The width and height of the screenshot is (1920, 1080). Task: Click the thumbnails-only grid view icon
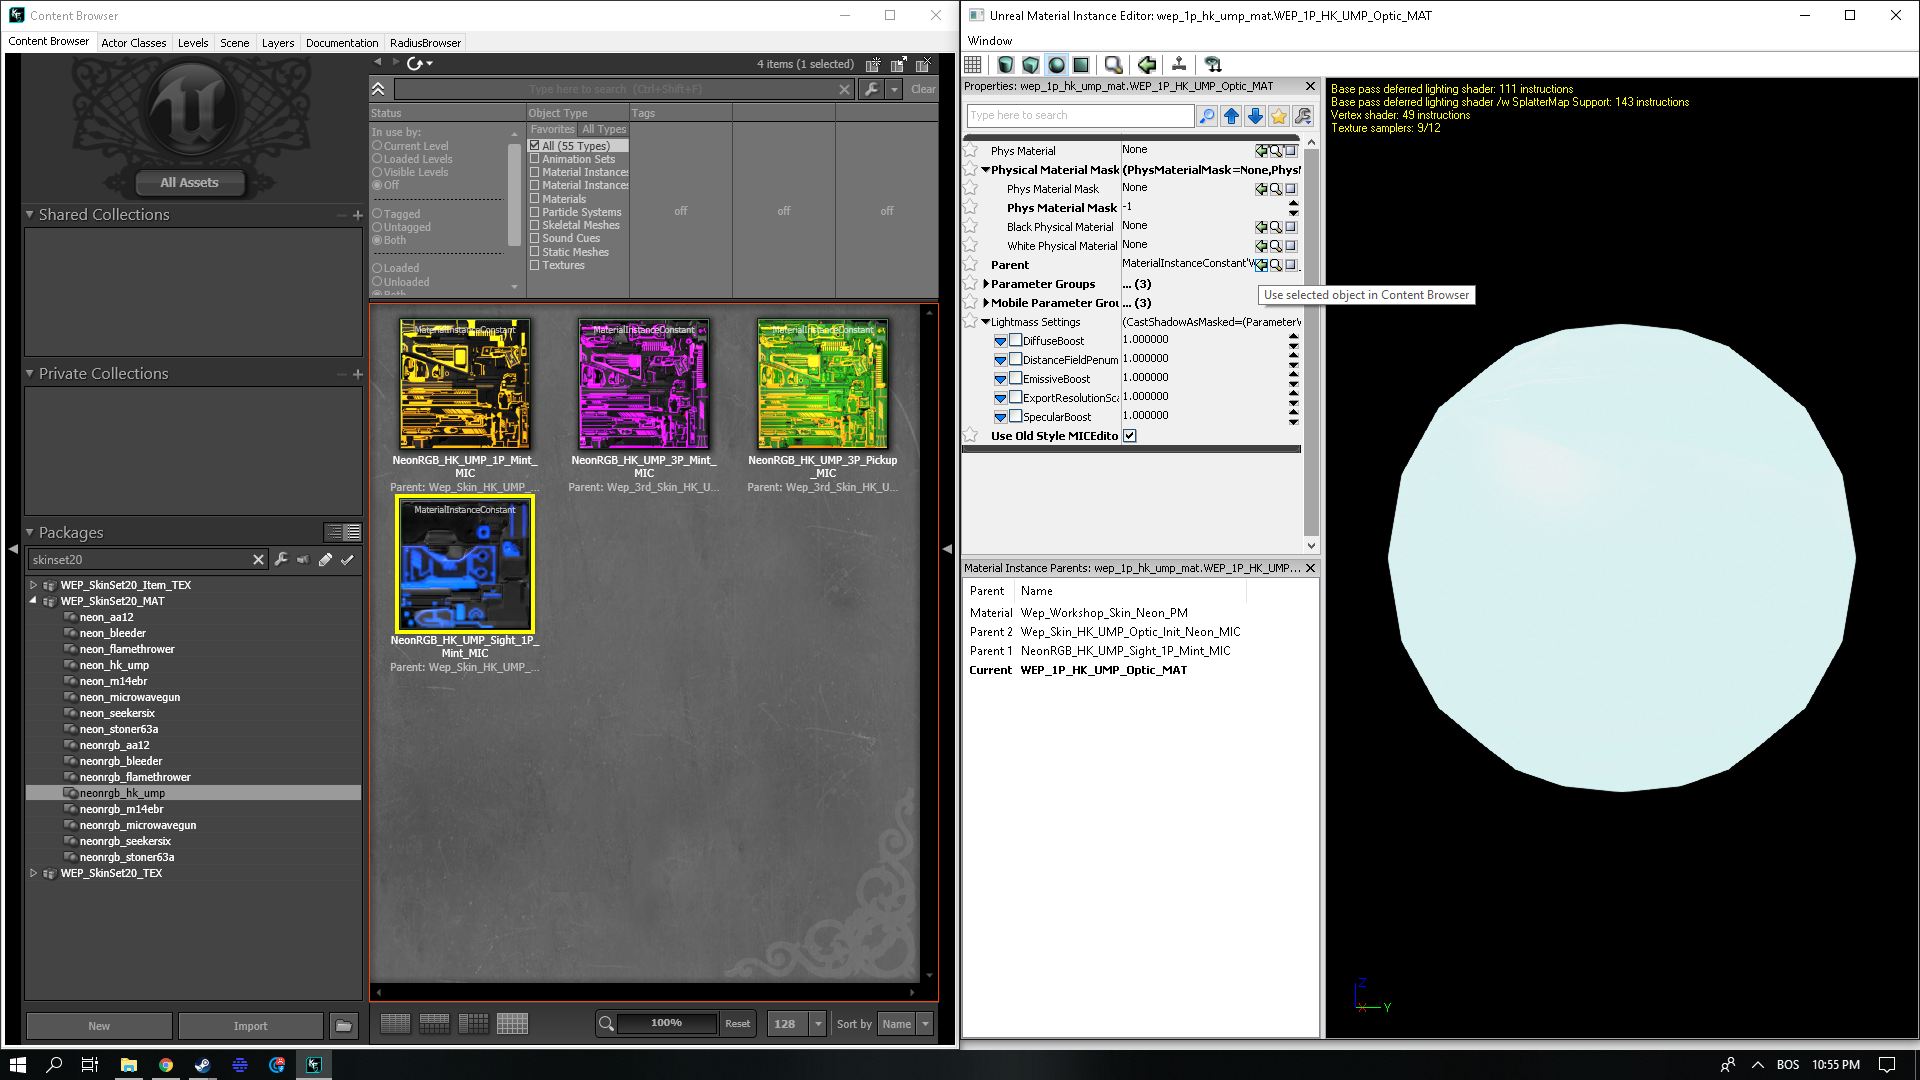point(512,1023)
